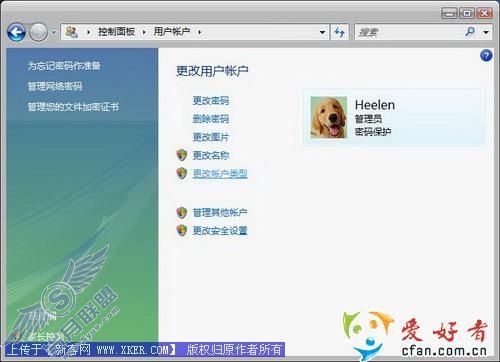Expand arrow after 用户帐户 breadcrumb
The height and width of the screenshot is (362, 500).
[199, 32]
